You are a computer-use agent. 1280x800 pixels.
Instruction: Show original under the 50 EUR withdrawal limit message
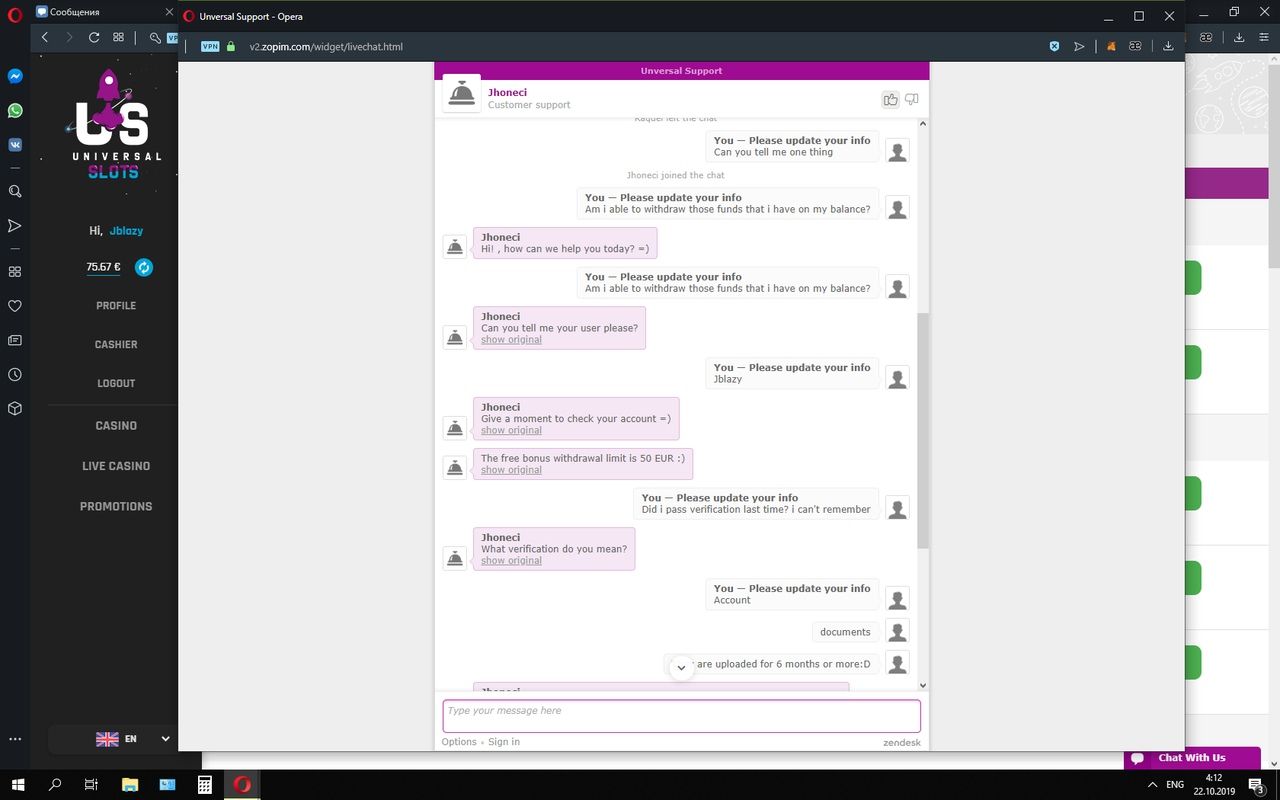(511, 470)
